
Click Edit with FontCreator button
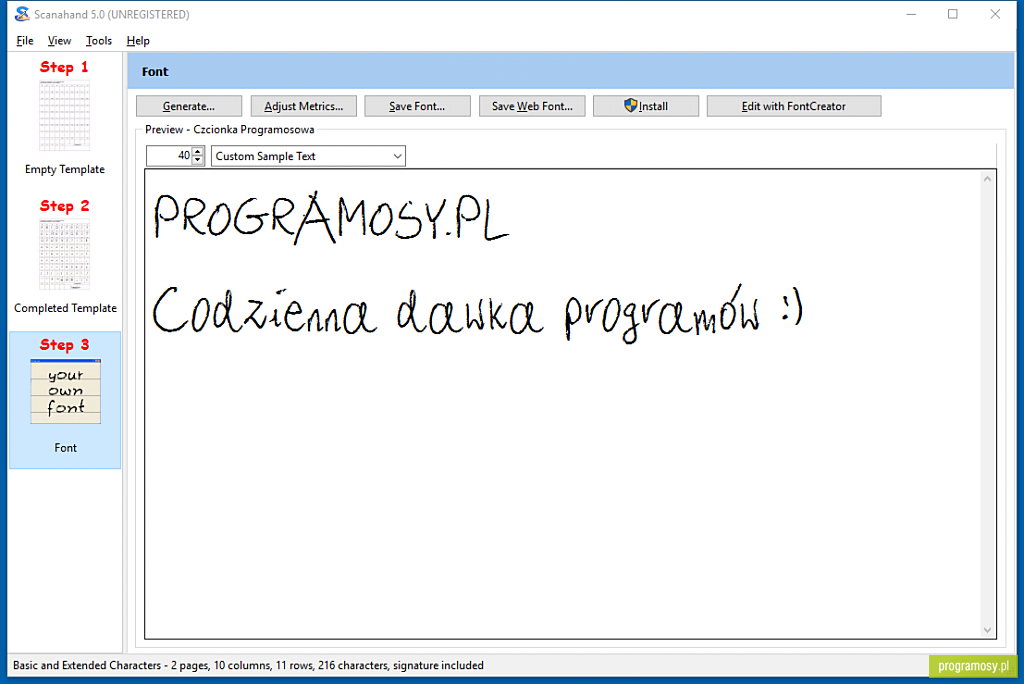point(794,106)
